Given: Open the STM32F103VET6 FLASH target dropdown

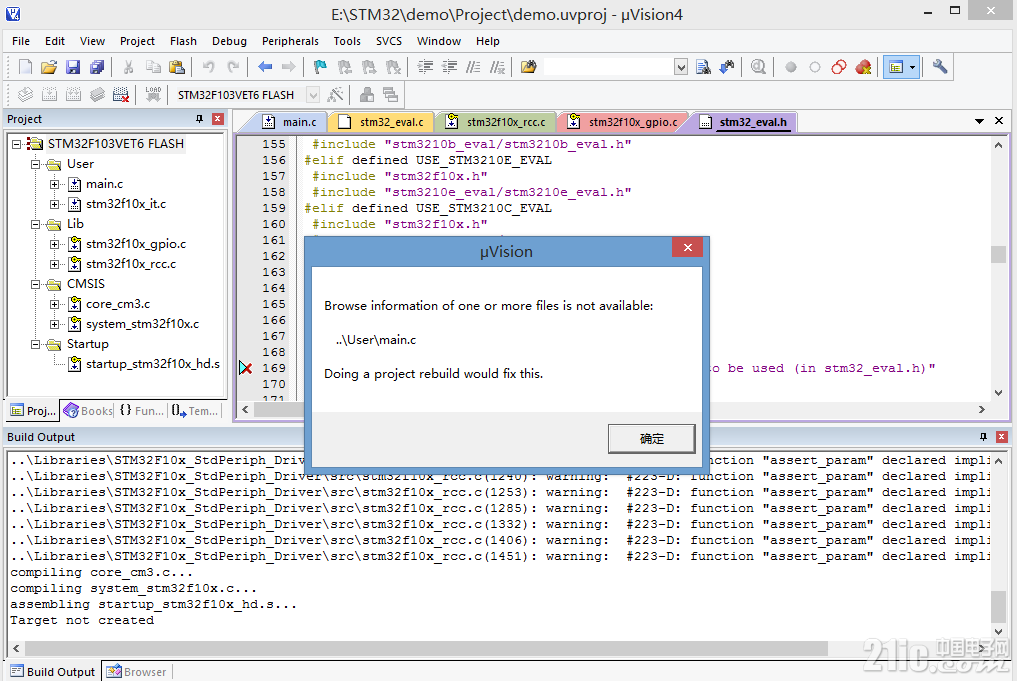Looking at the screenshot, I should (313, 95).
